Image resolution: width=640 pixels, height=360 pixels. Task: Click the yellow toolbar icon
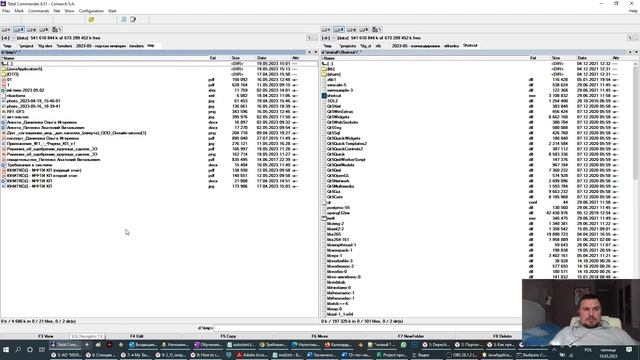click(91, 20)
